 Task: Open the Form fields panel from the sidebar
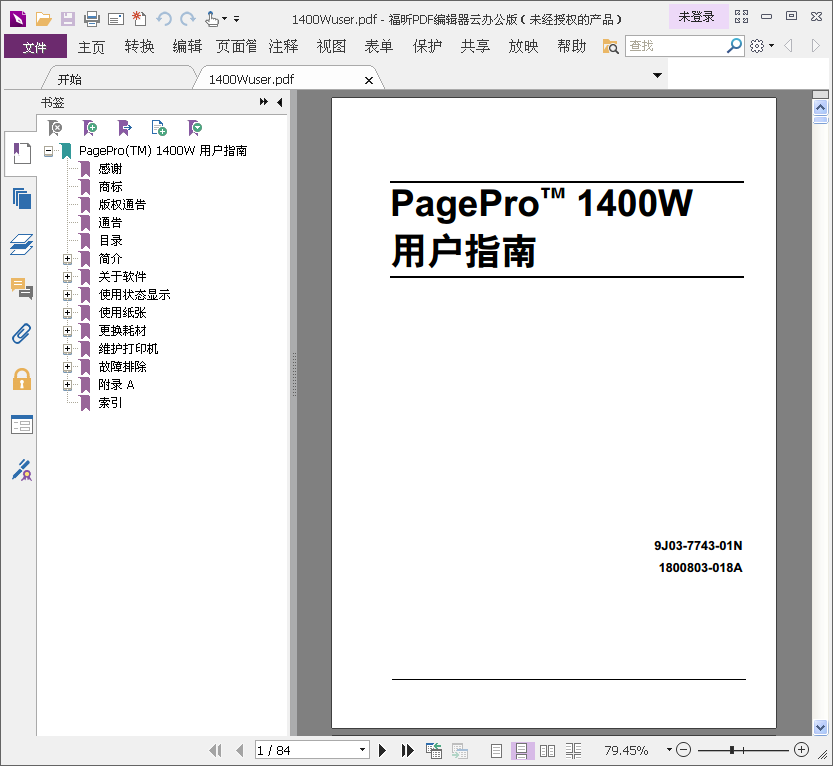[x=22, y=424]
